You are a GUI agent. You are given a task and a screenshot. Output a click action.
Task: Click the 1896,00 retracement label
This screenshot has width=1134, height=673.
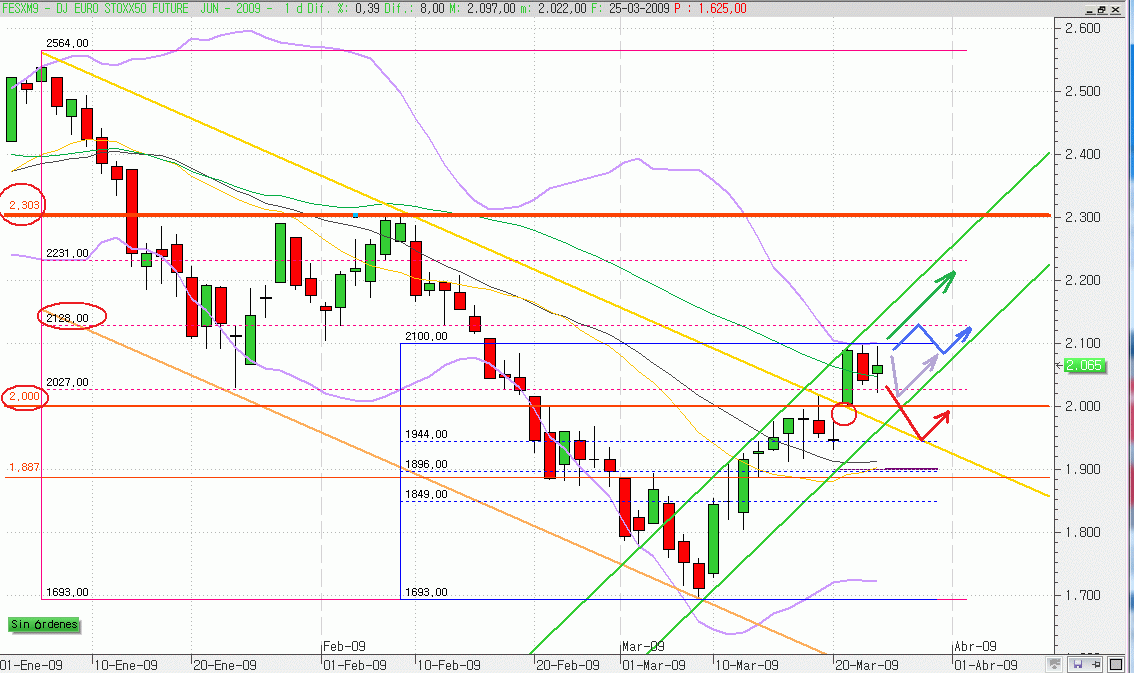click(426, 464)
